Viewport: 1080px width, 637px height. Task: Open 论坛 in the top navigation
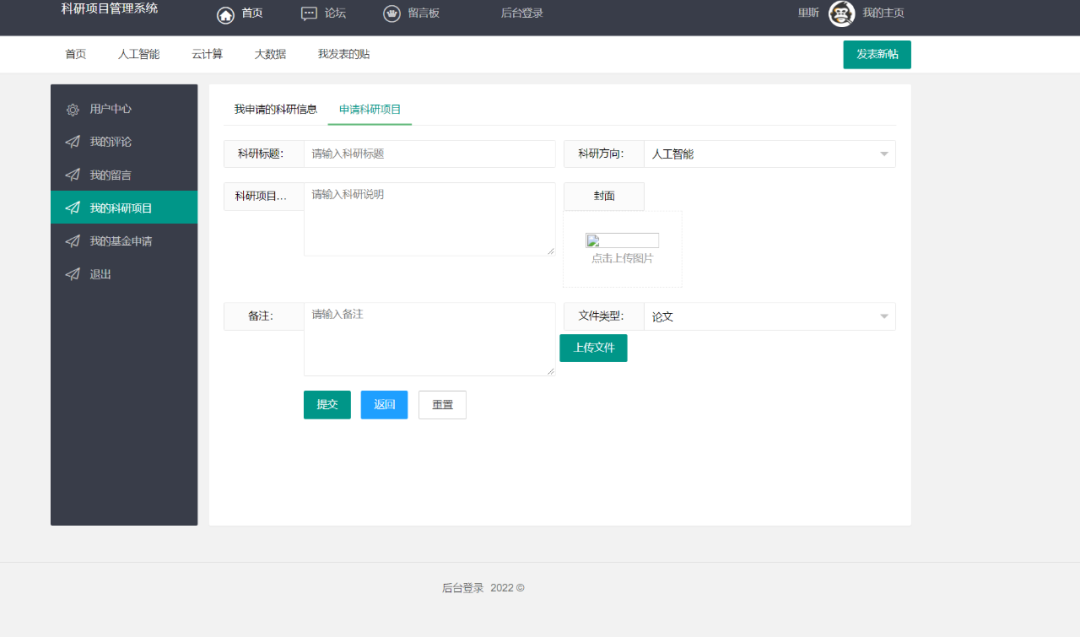point(335,13)
